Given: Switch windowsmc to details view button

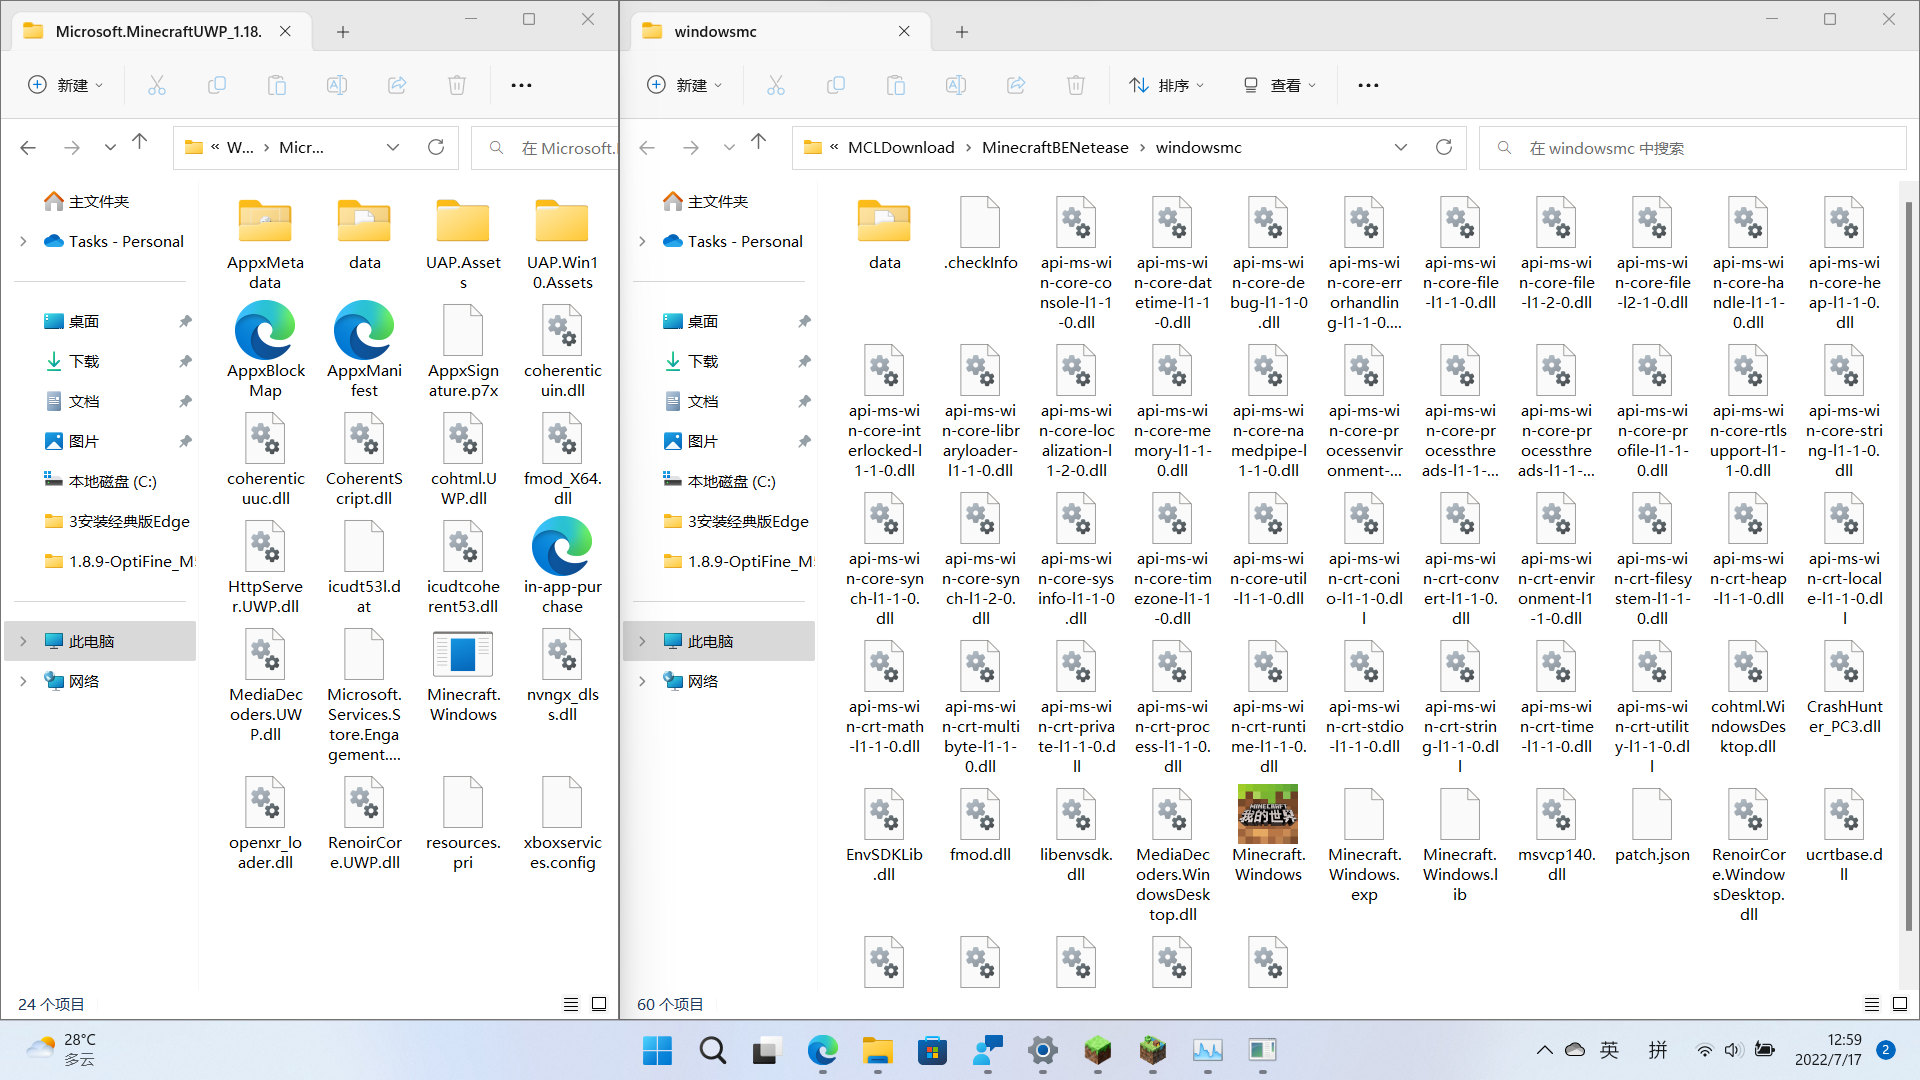Looking at the screenshot, I should click(x=1872, y=1004).
